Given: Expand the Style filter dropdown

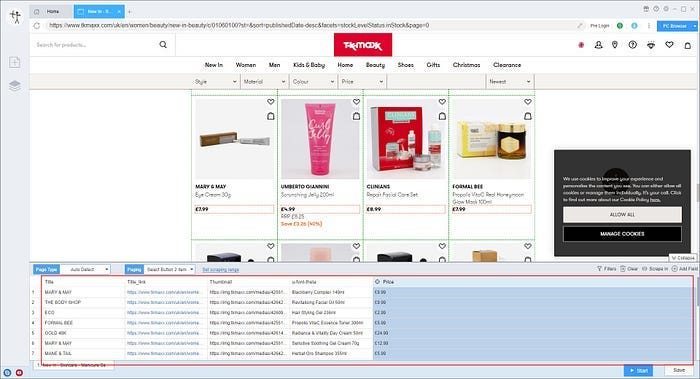Looking at the screenshot, I should 216,82.
